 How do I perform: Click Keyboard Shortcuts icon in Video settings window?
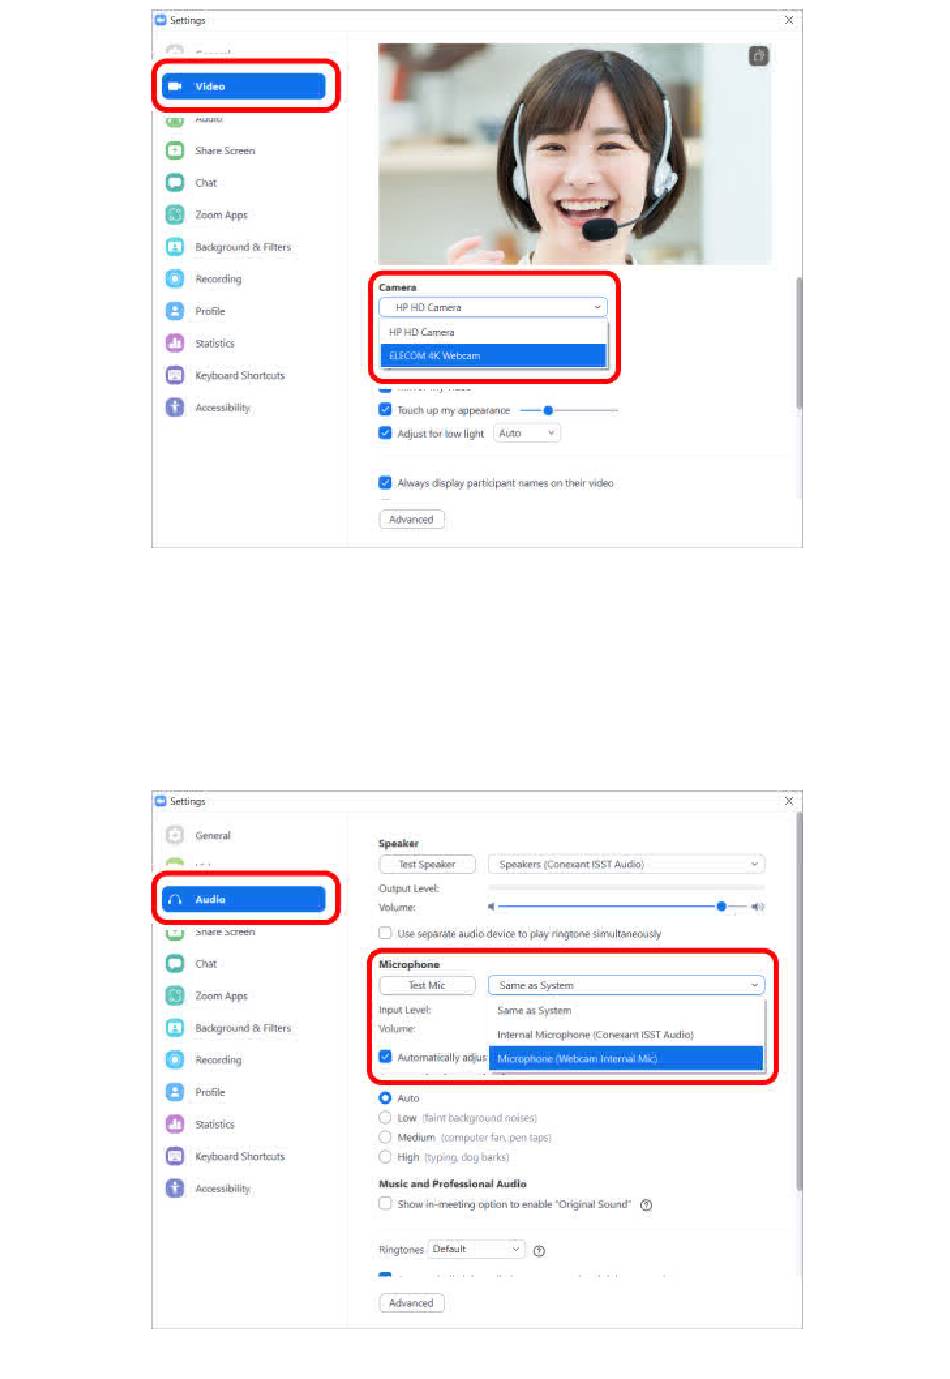click(175, 375)
